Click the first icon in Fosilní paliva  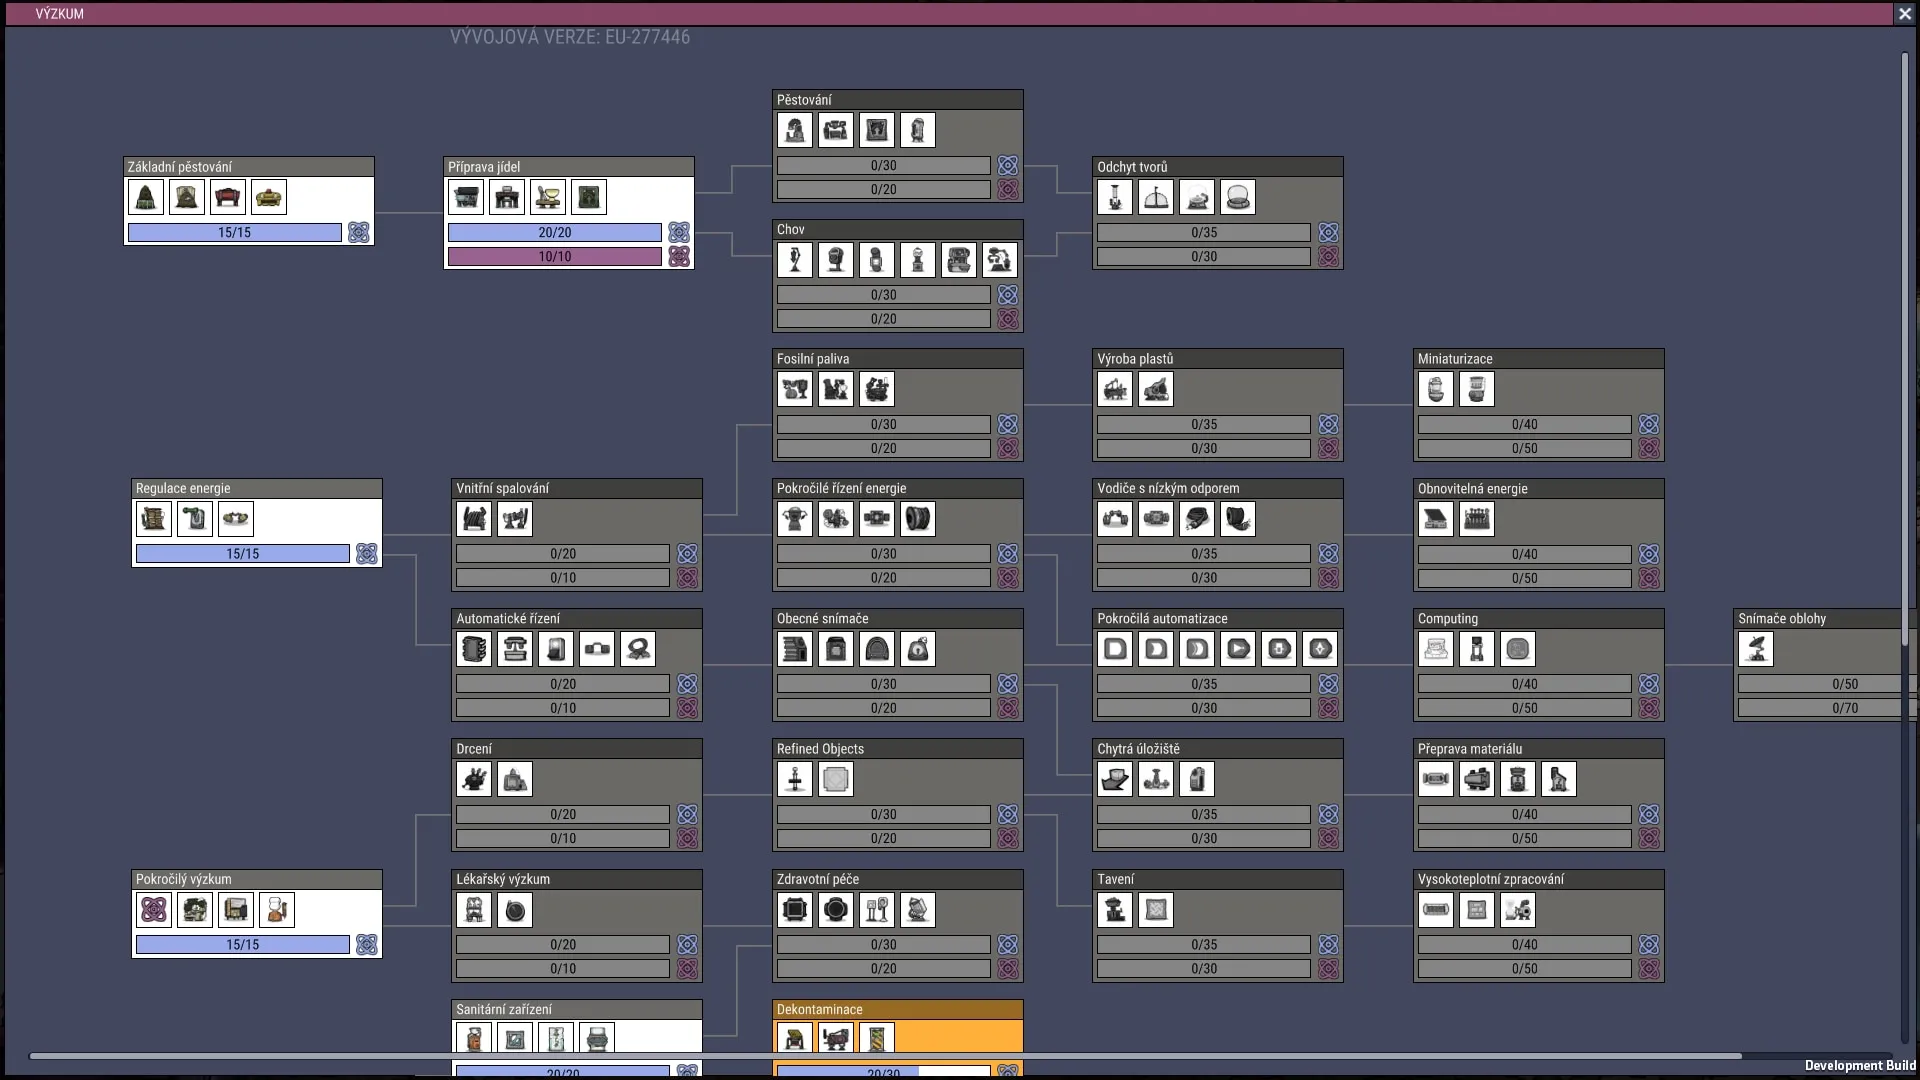click(795, 389)
